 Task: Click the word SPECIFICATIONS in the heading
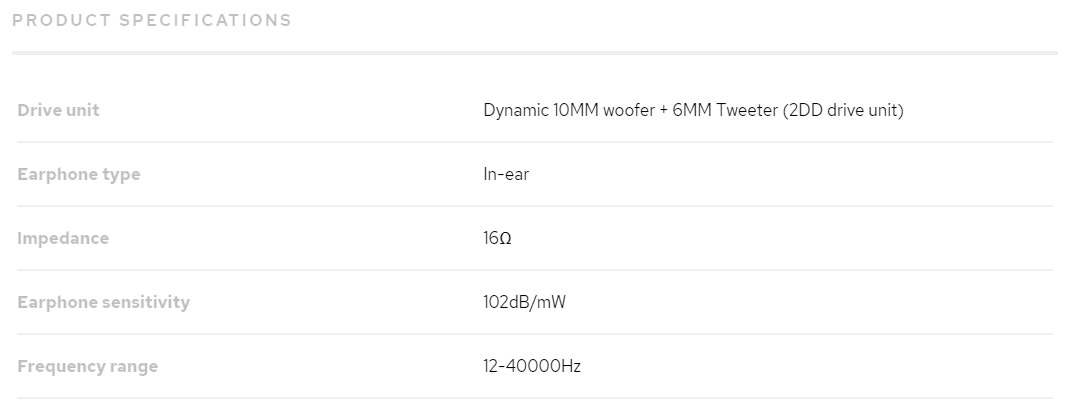coord(206,20)
